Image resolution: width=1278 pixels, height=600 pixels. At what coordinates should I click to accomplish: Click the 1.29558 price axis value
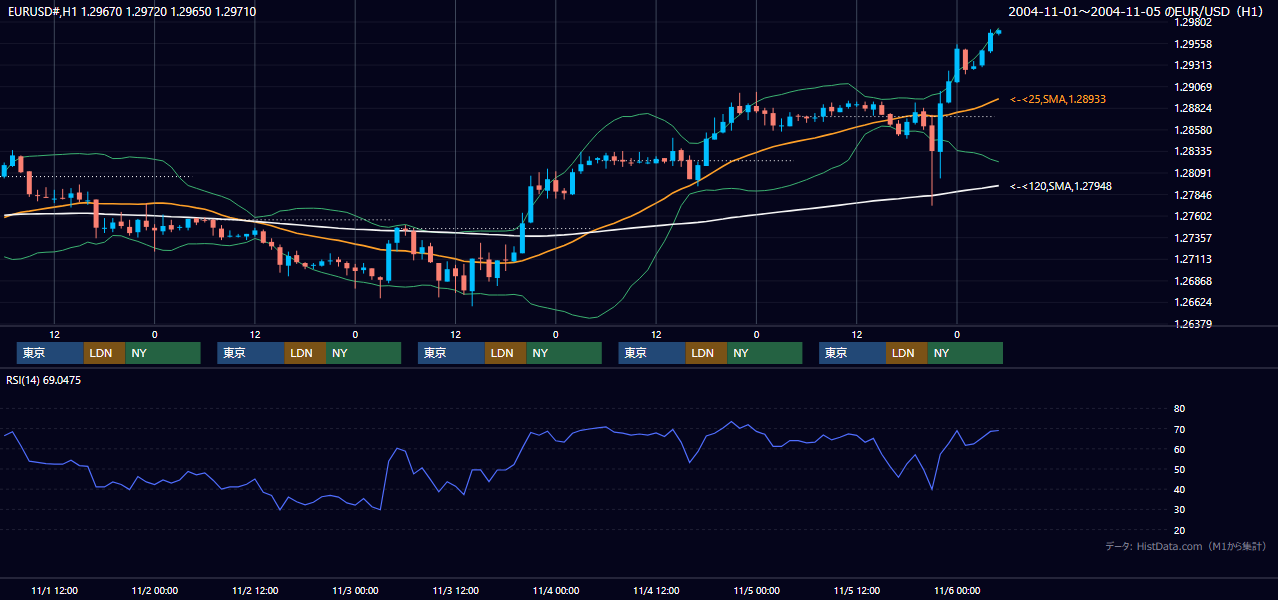(x=1193, y=44)
